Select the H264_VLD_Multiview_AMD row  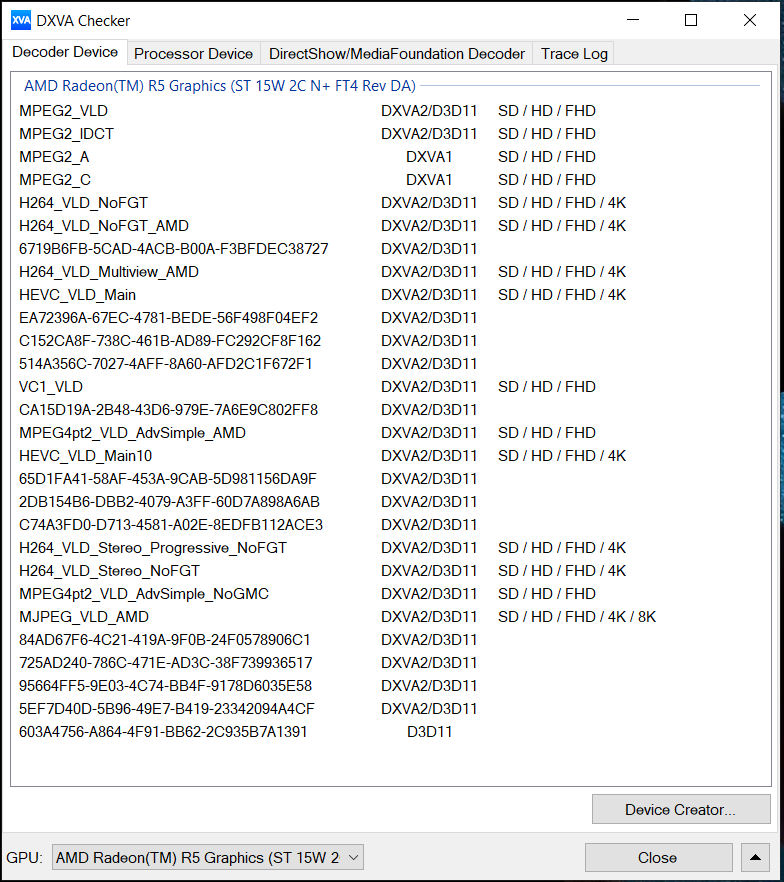coord(109,272)
